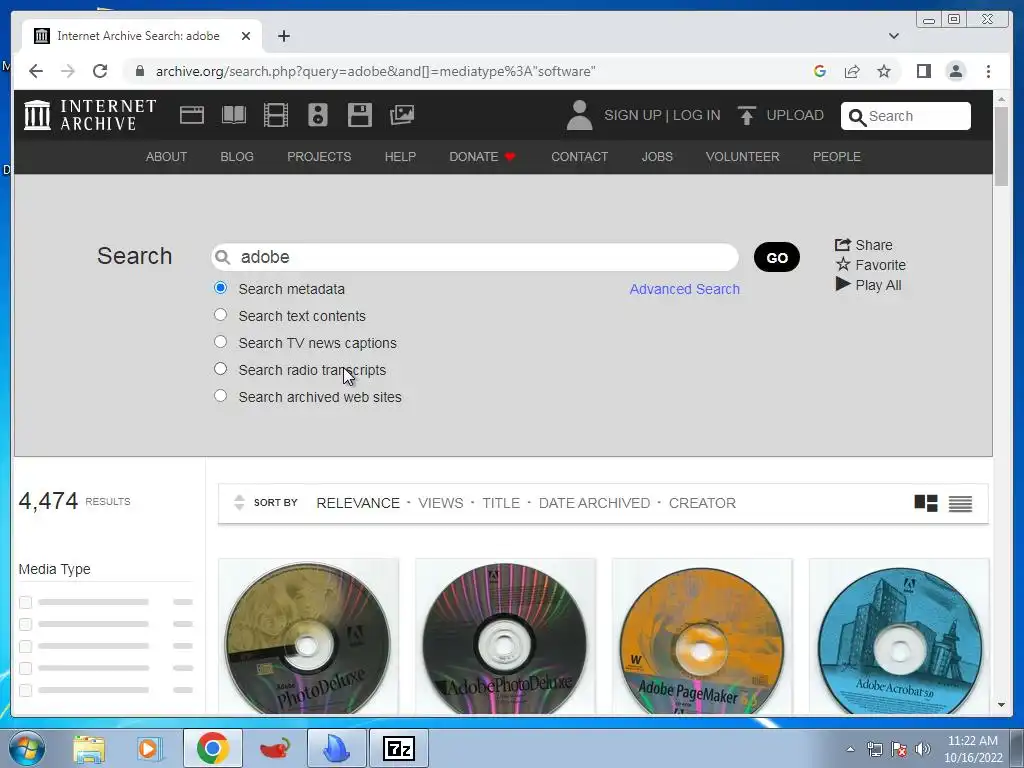Toggle sort direction arrows beside SORT BY

point(239,502)
